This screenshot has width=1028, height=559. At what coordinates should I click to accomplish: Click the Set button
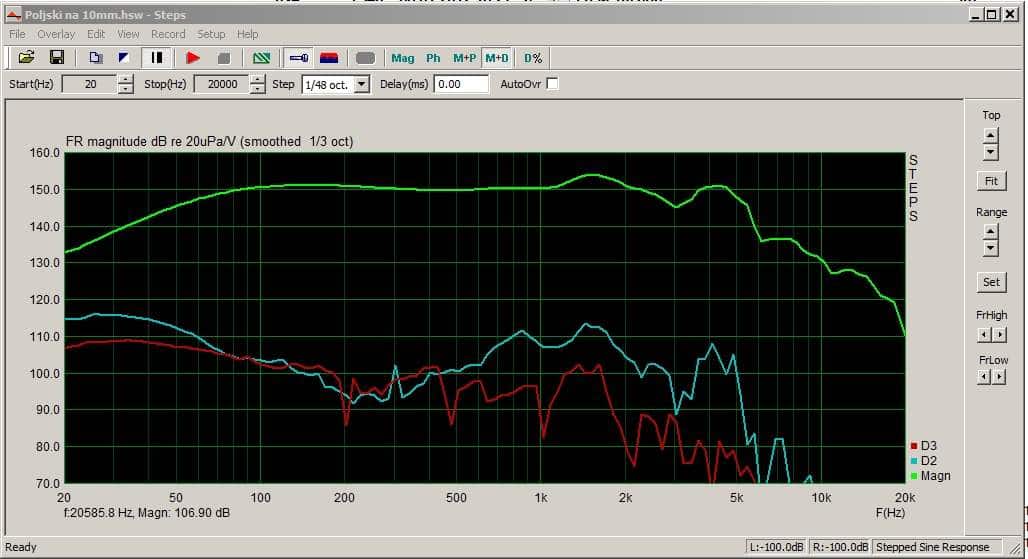click(991, 282)
